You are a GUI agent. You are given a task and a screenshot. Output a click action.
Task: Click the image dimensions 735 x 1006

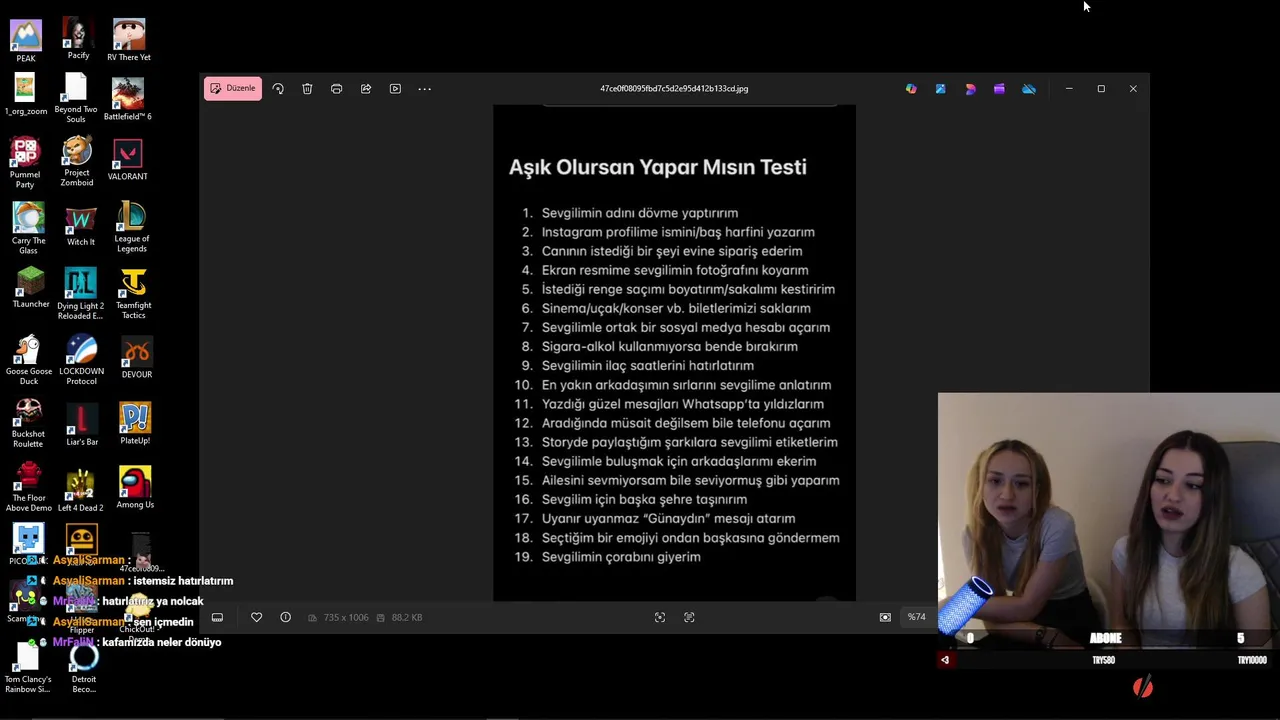344,617
